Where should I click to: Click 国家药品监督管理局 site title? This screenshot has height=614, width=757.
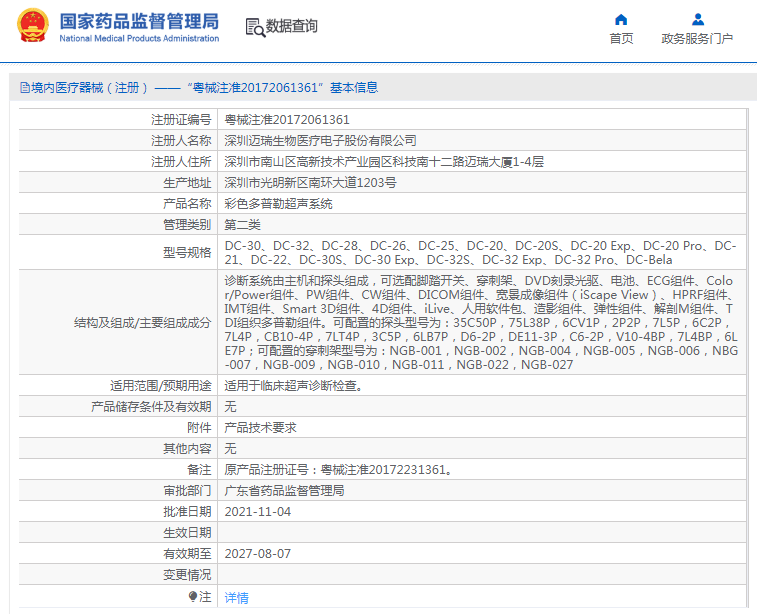tap(139, 21)
